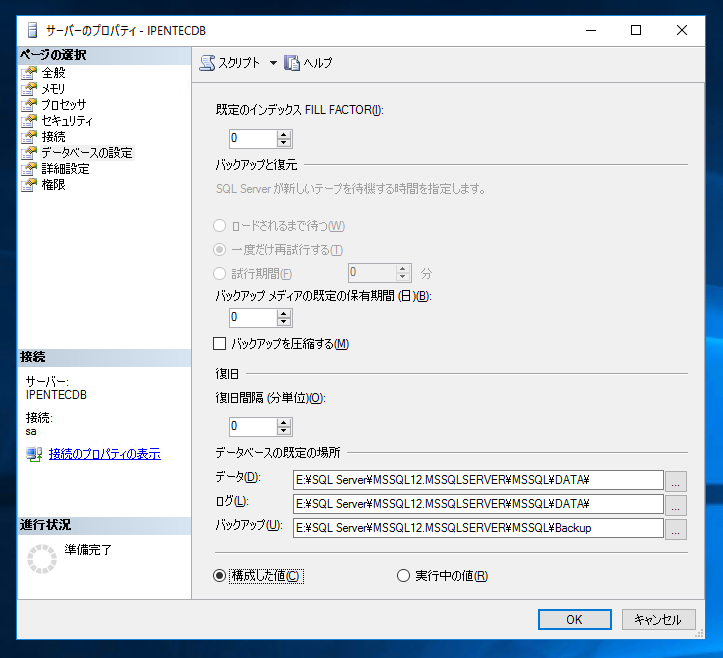Click the ヘルプ toolbar button
Viewport: 723px width, 658px height.
coord(308,63)
